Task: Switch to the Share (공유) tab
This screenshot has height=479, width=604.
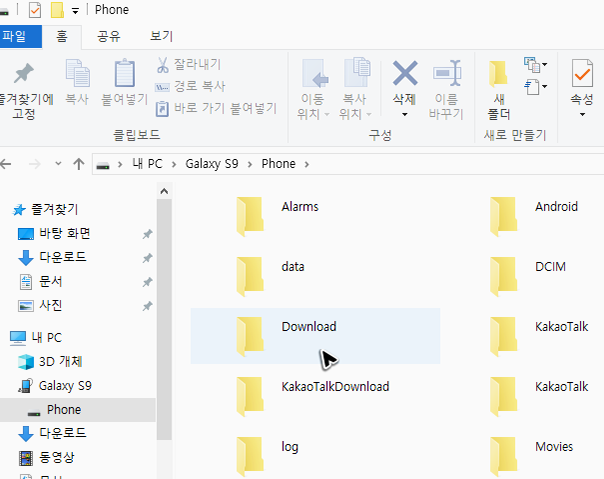Action: click(x=109, y=36)
